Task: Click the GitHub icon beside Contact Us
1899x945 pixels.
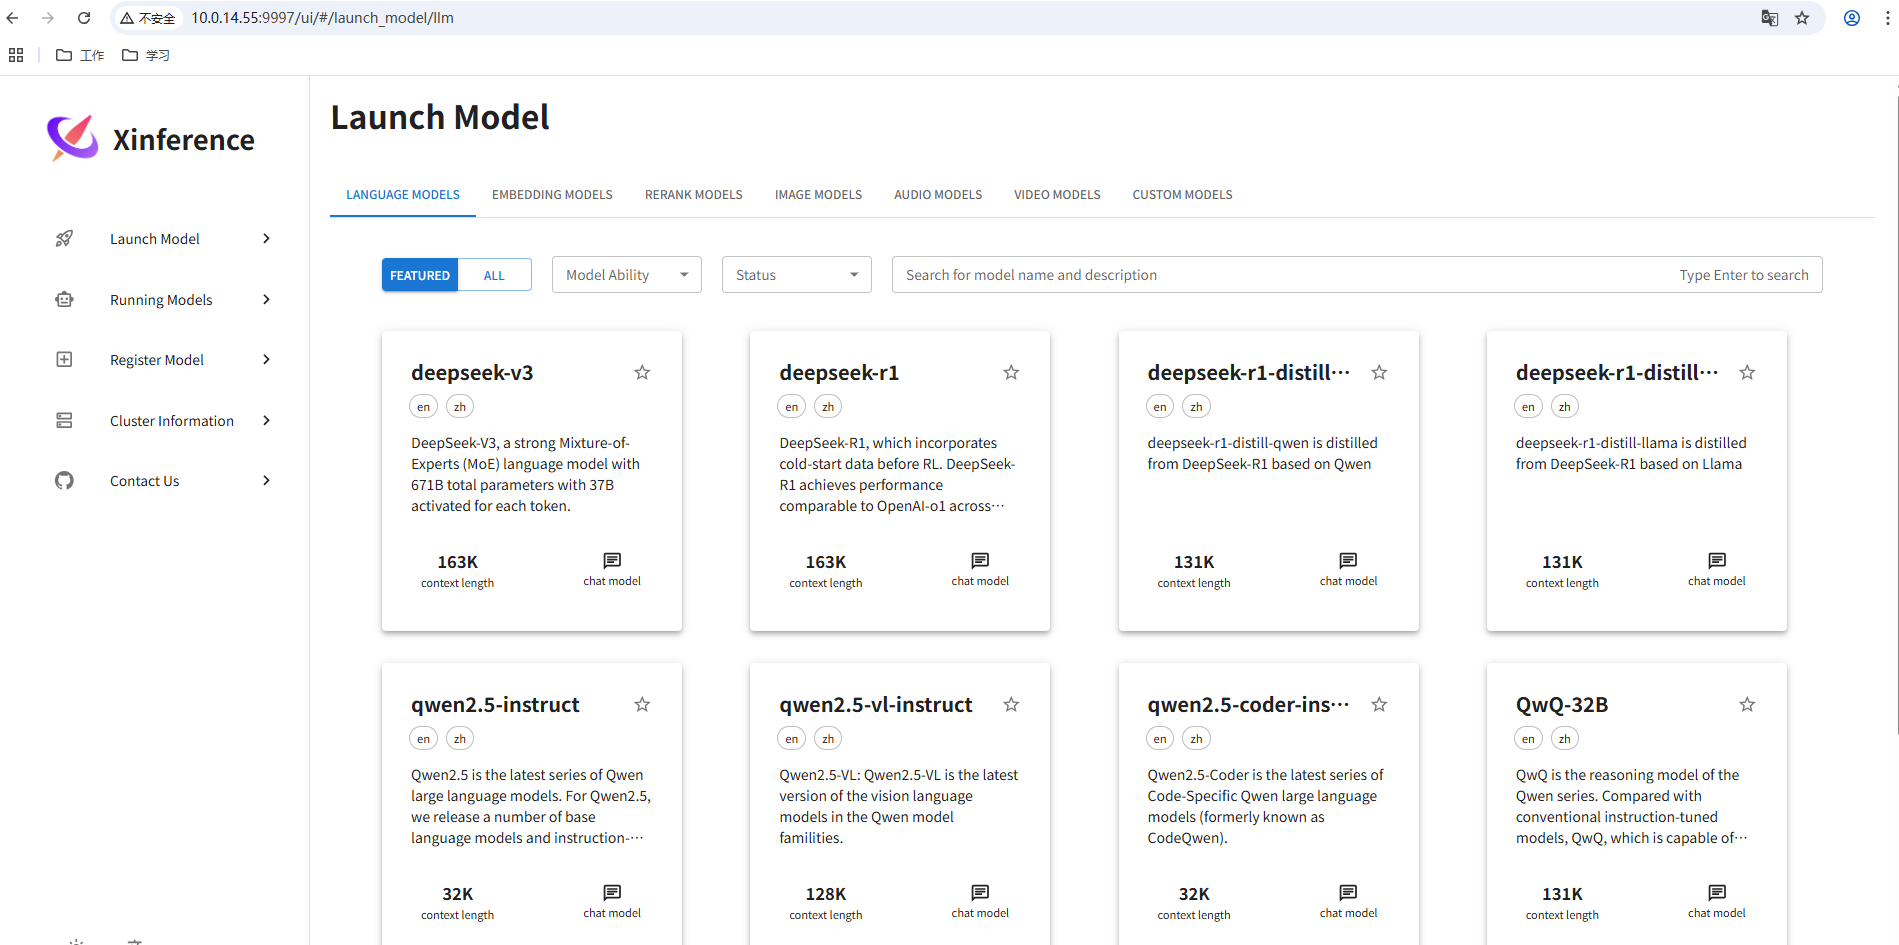Action: point(64,481)
